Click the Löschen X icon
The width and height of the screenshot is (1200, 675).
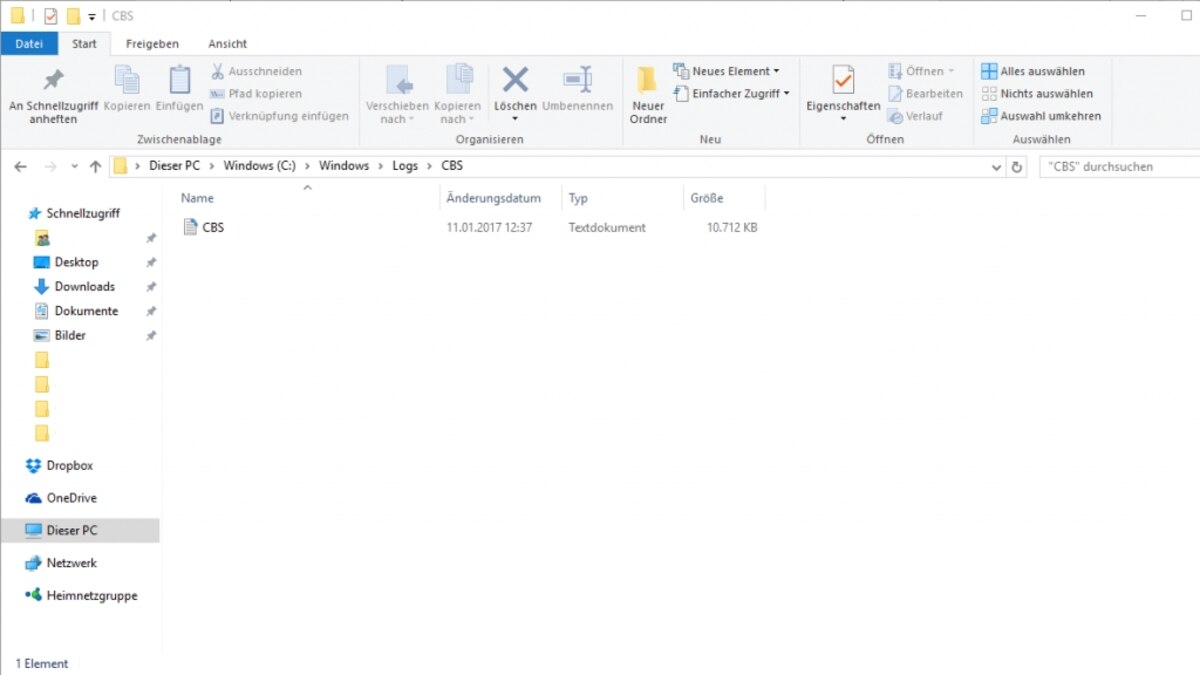coord(515,80)
